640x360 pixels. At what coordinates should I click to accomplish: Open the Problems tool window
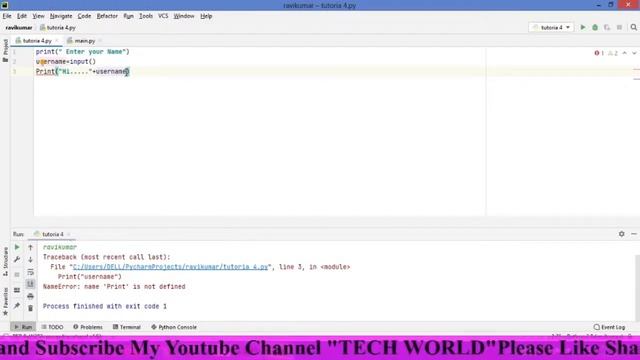tap(88, 327)
